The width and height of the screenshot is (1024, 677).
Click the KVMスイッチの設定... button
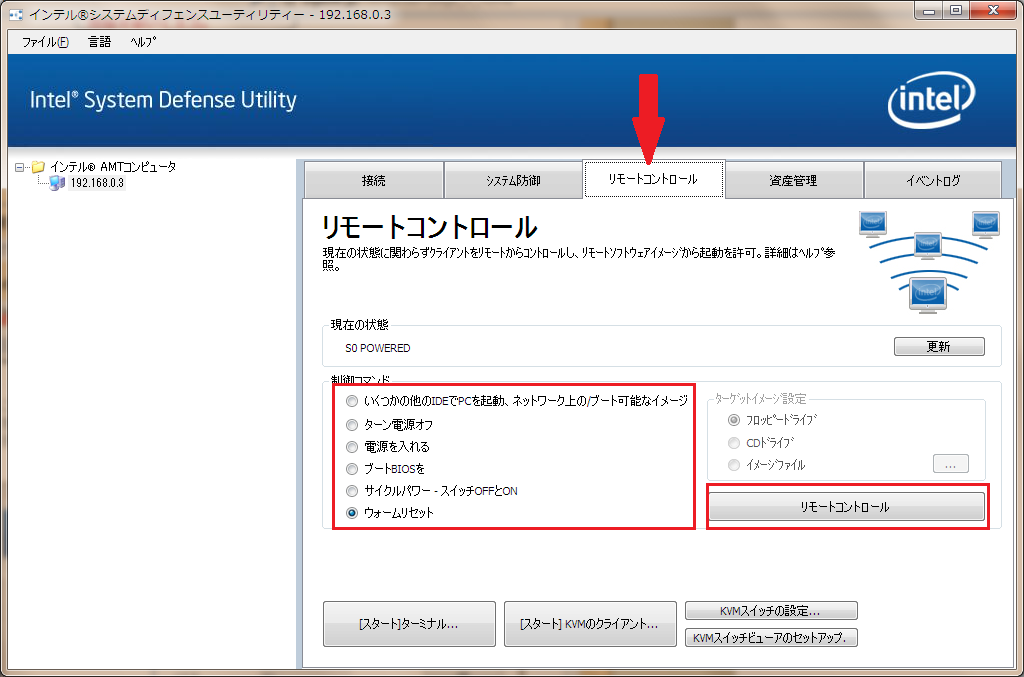coord(771,611)
